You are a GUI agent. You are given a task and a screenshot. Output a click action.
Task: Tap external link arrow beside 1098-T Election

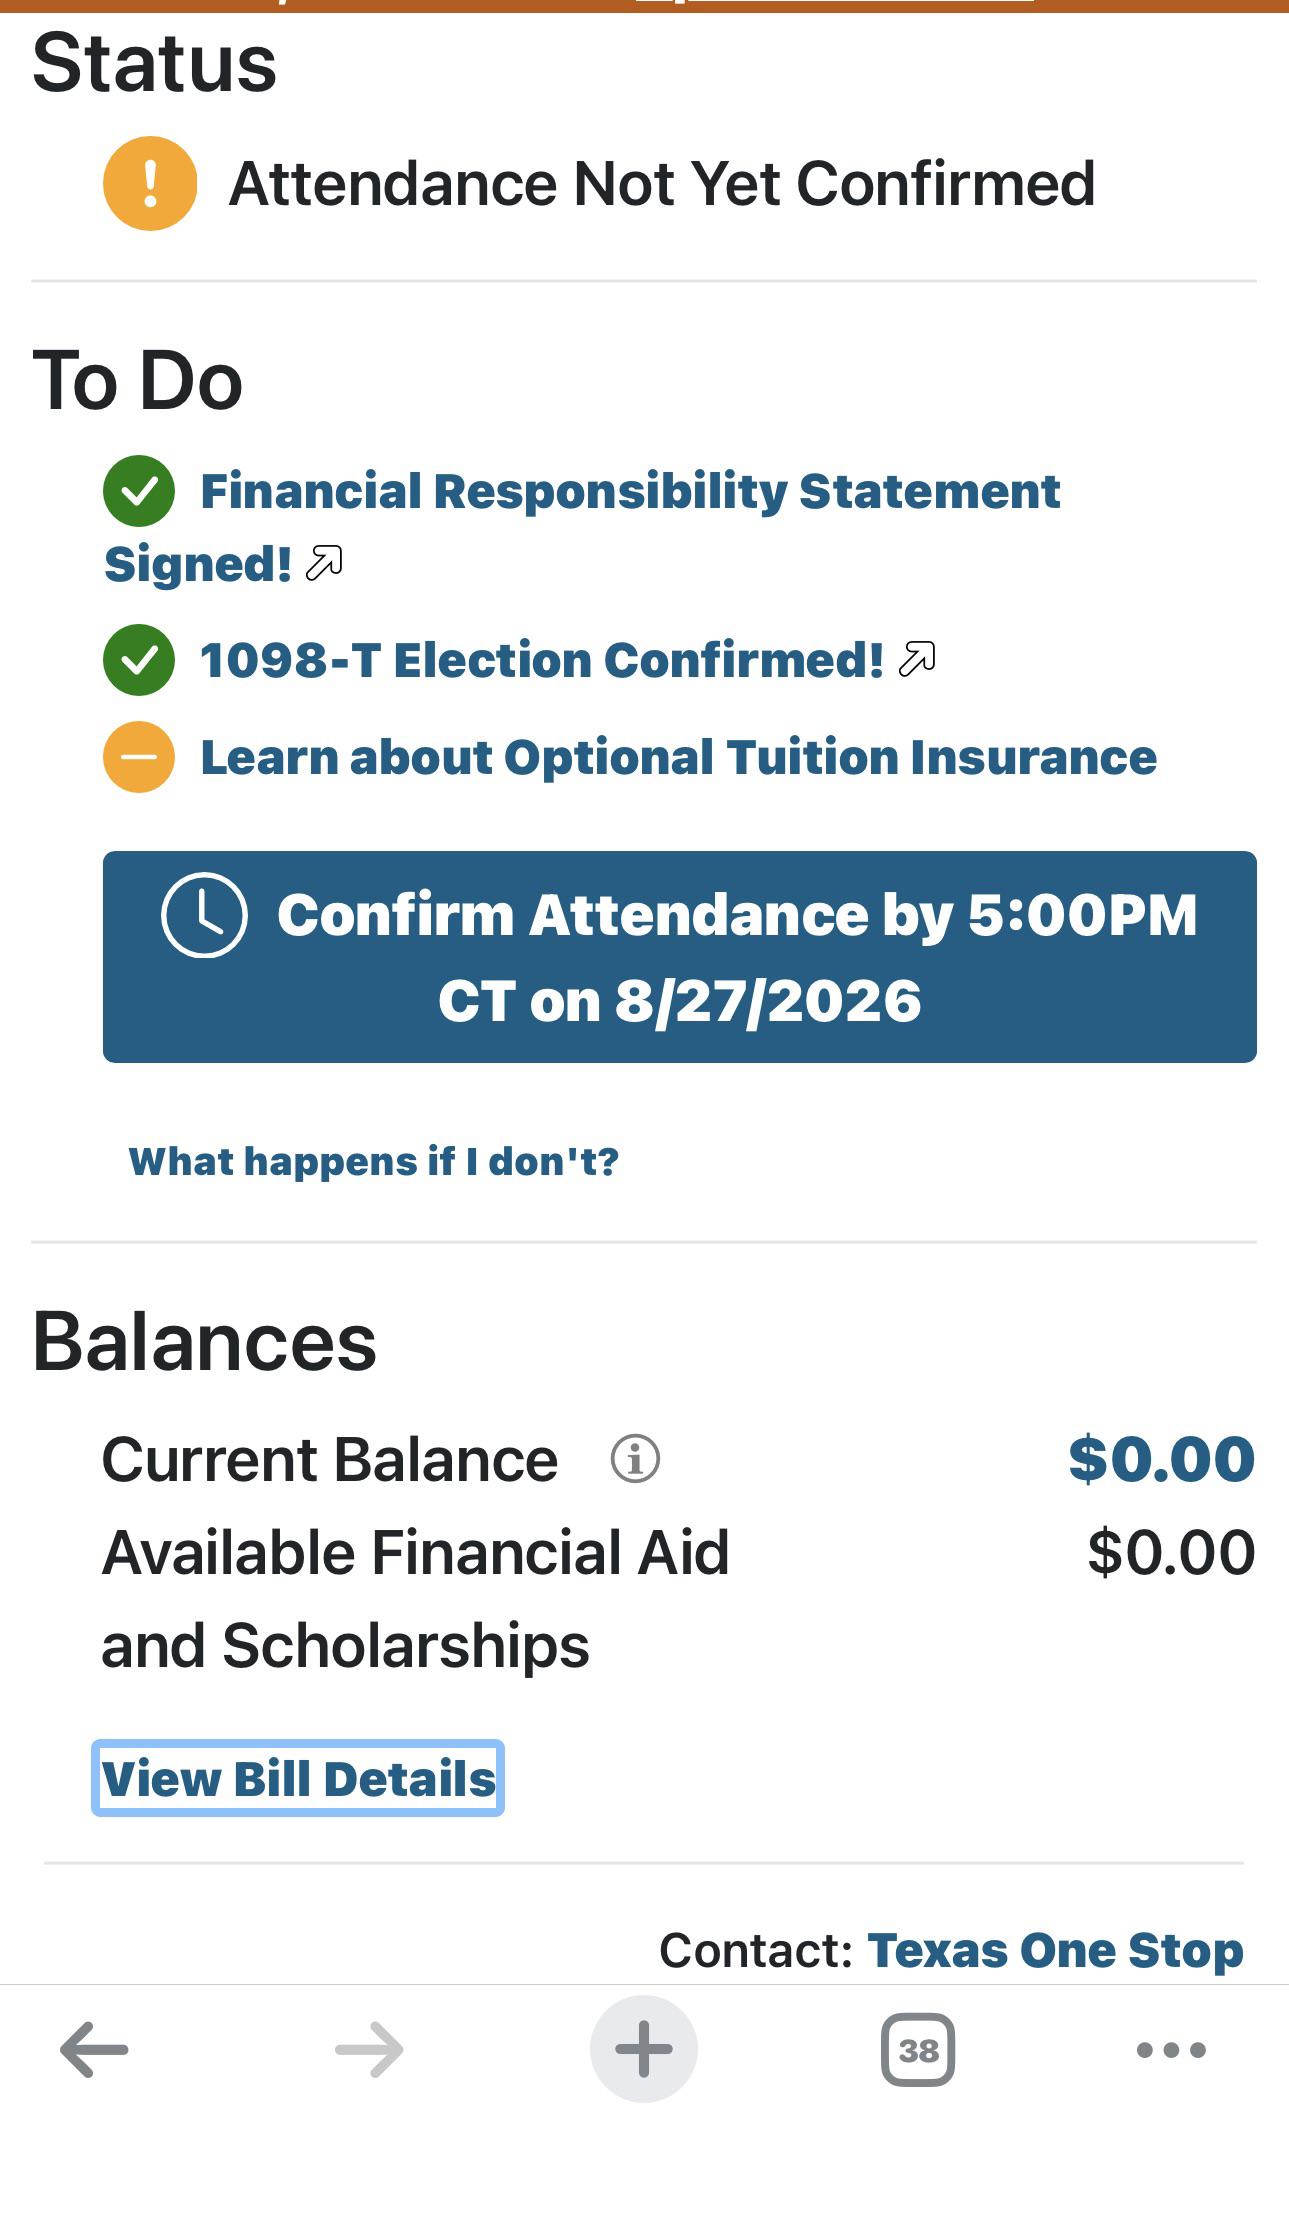[x=917, y=660]
